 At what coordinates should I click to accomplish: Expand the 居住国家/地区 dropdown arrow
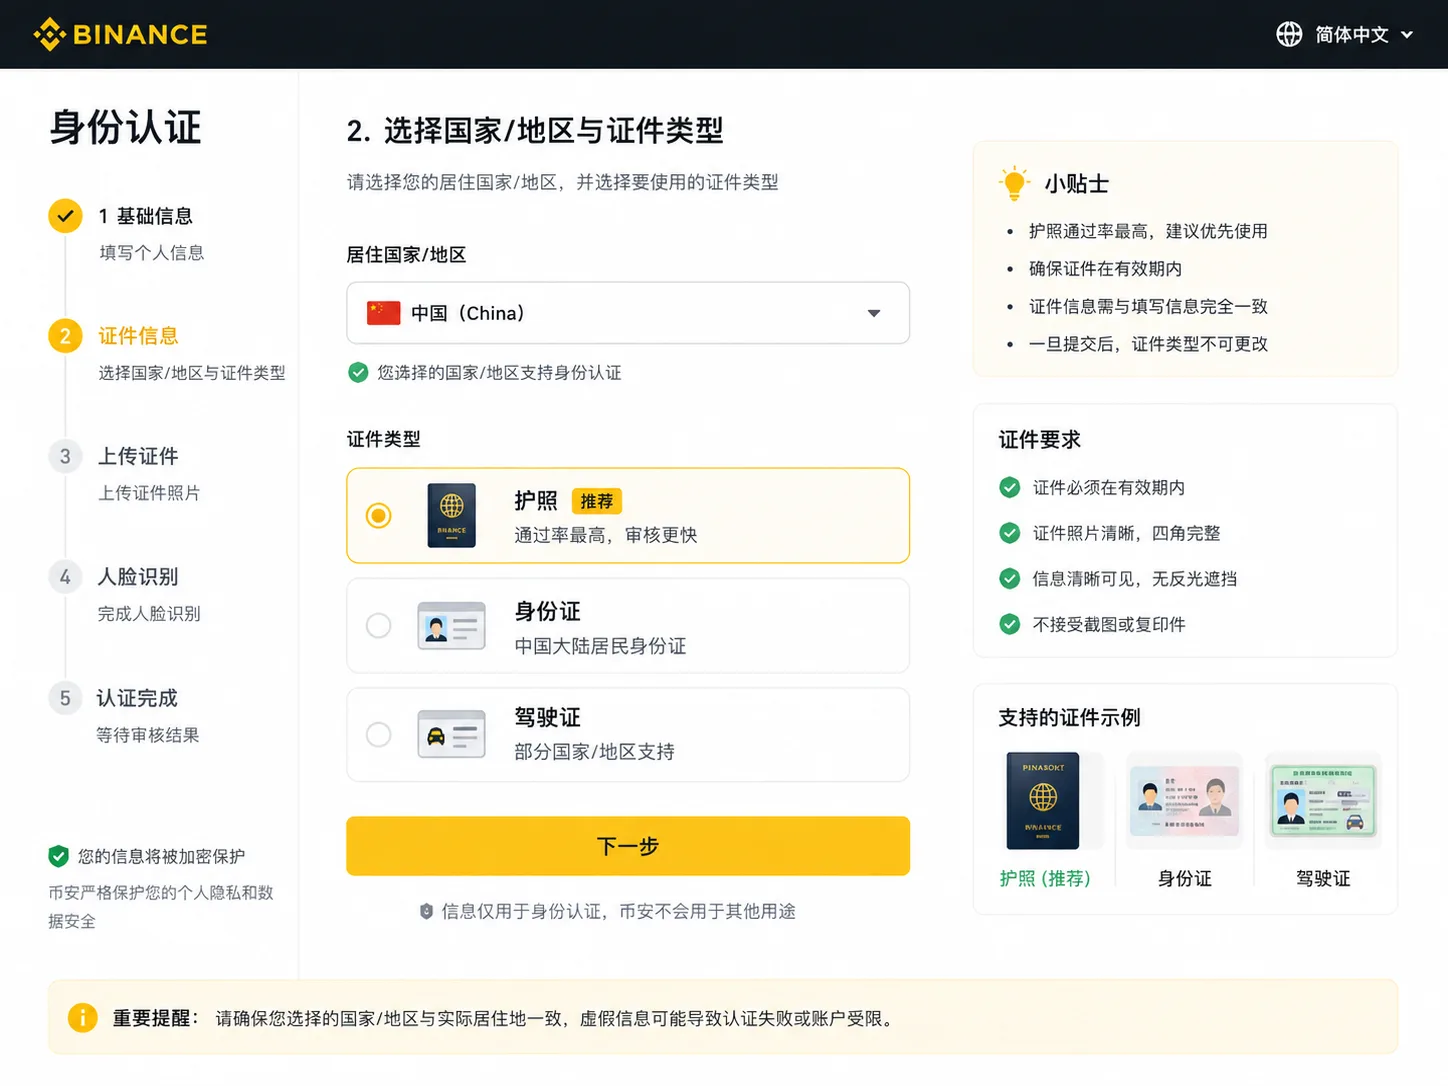(874, 313)
